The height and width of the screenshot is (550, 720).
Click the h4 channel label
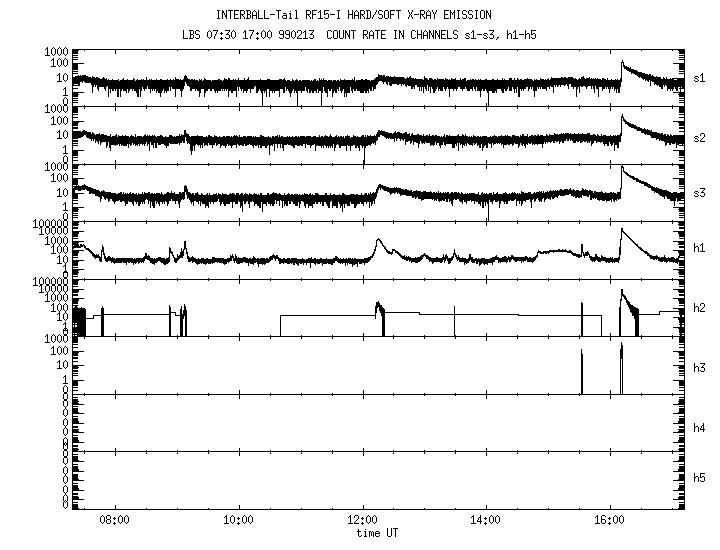[700, 428]
